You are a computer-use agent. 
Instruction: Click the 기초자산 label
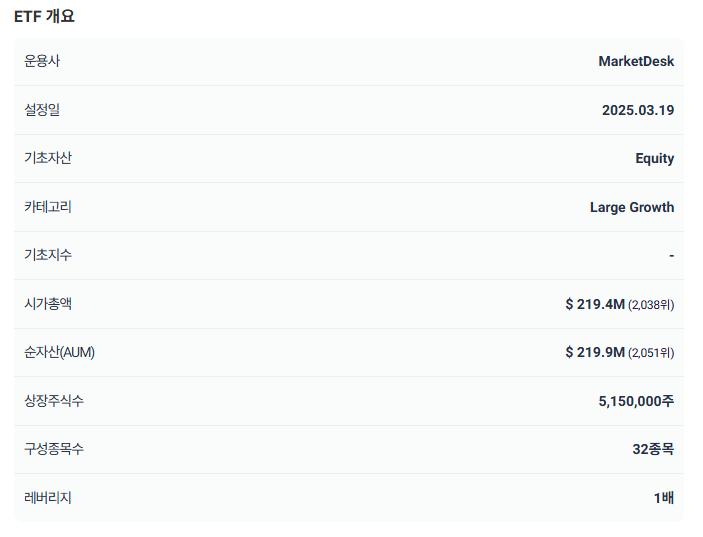click(48, 158)
